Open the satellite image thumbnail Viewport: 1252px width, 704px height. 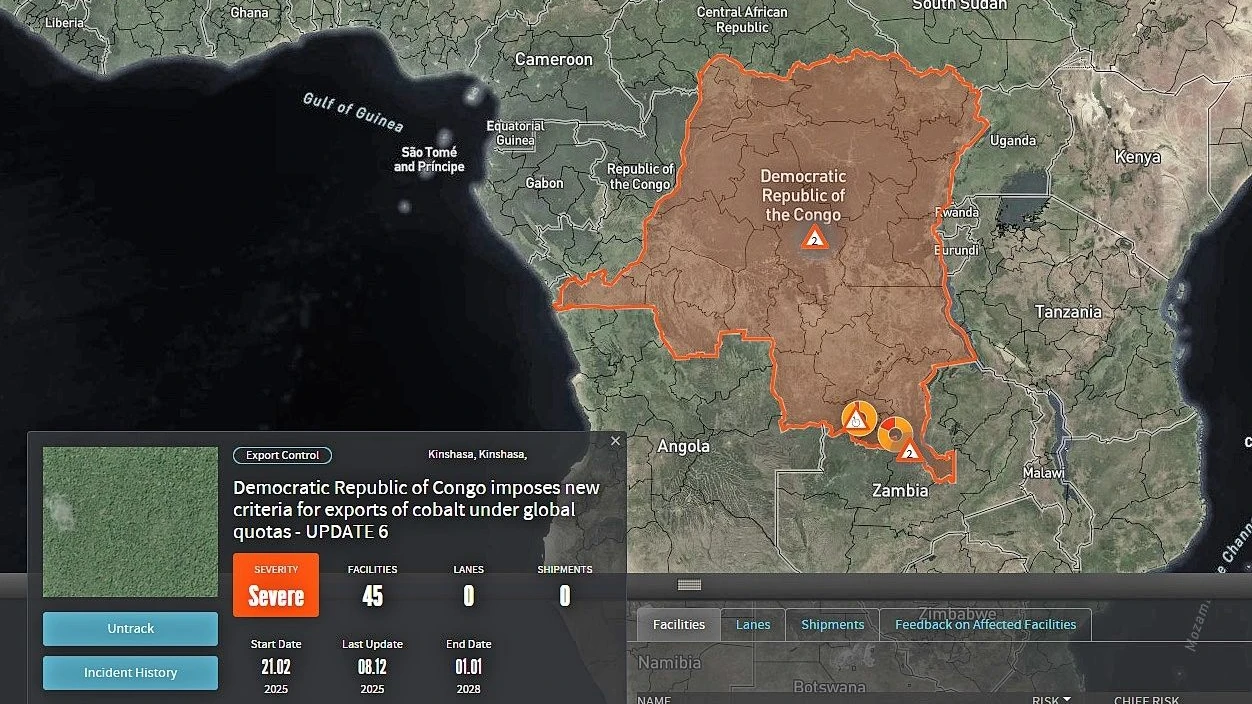coord(130,522)
